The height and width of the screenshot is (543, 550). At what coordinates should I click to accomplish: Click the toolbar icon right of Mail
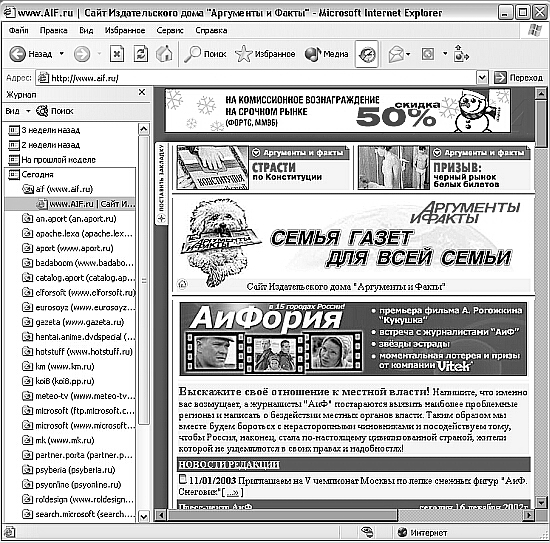tap(428, 54)
